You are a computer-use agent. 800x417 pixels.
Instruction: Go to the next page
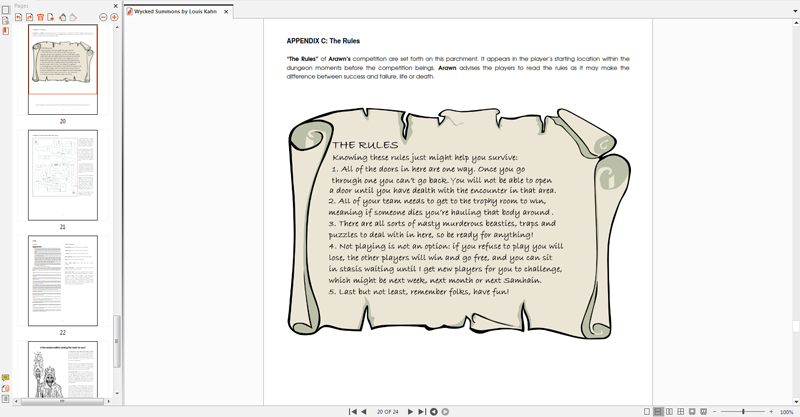[x=410, y=411]
